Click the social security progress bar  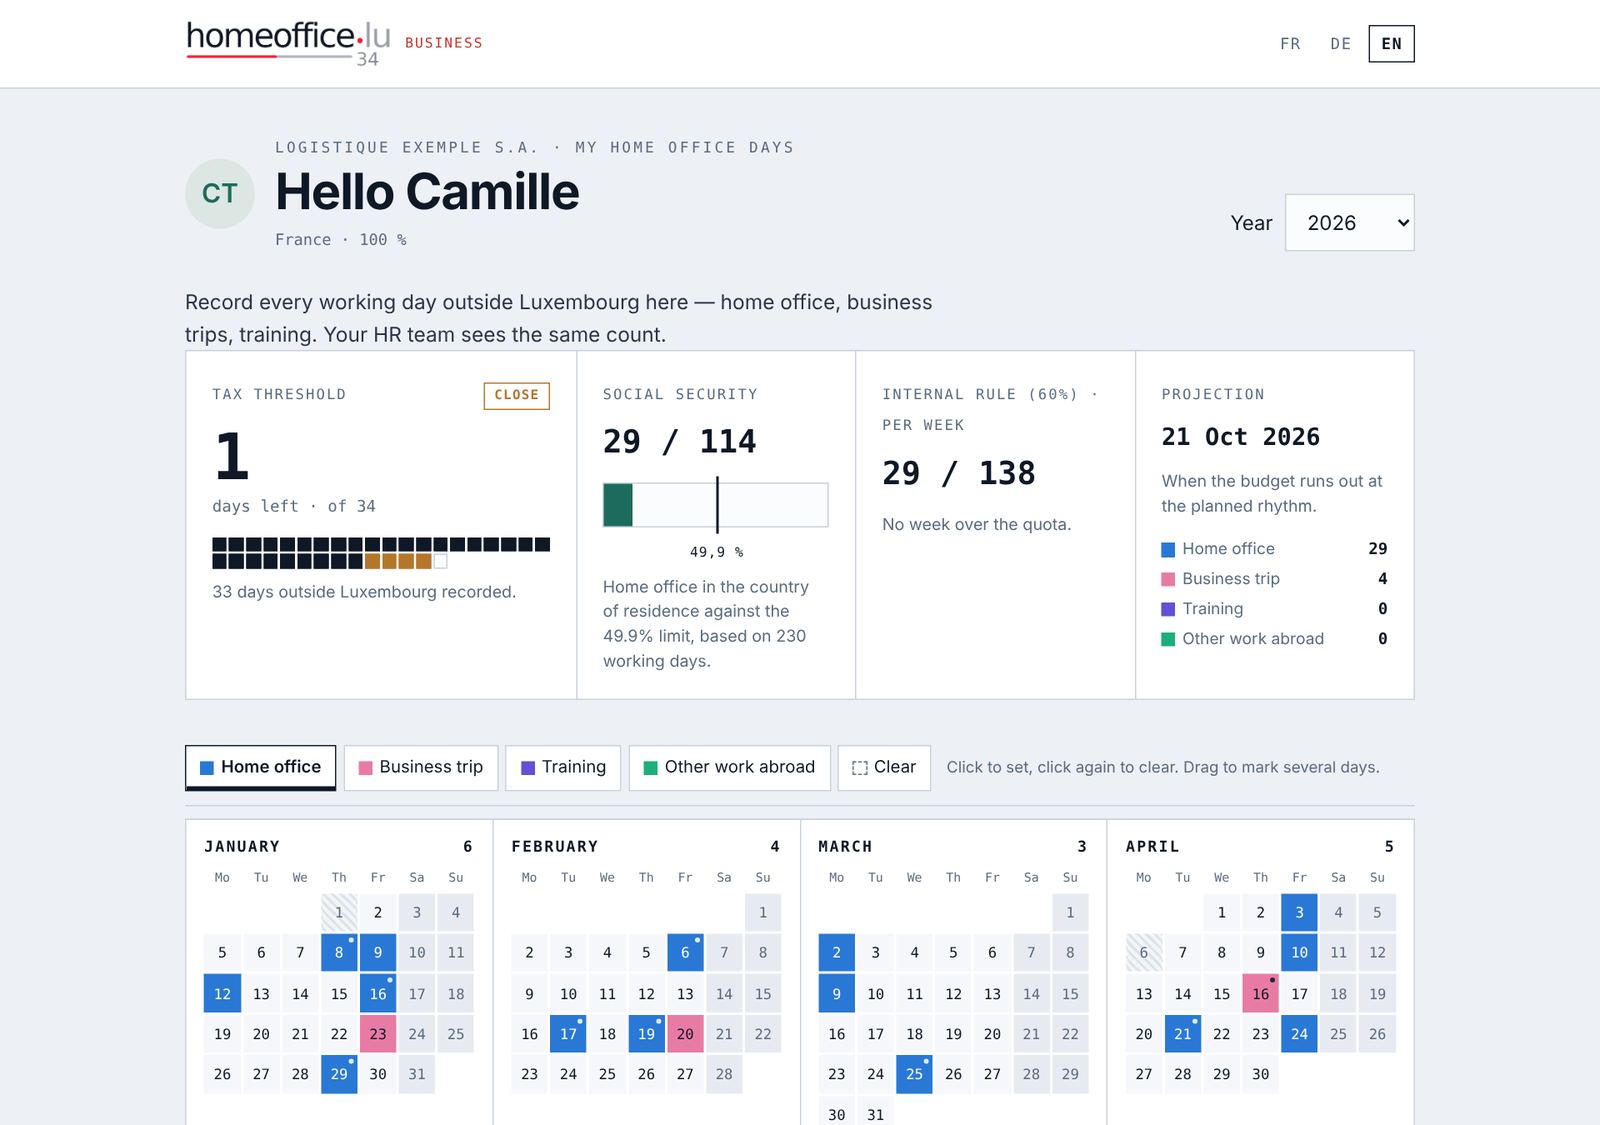tap(715, 505)
